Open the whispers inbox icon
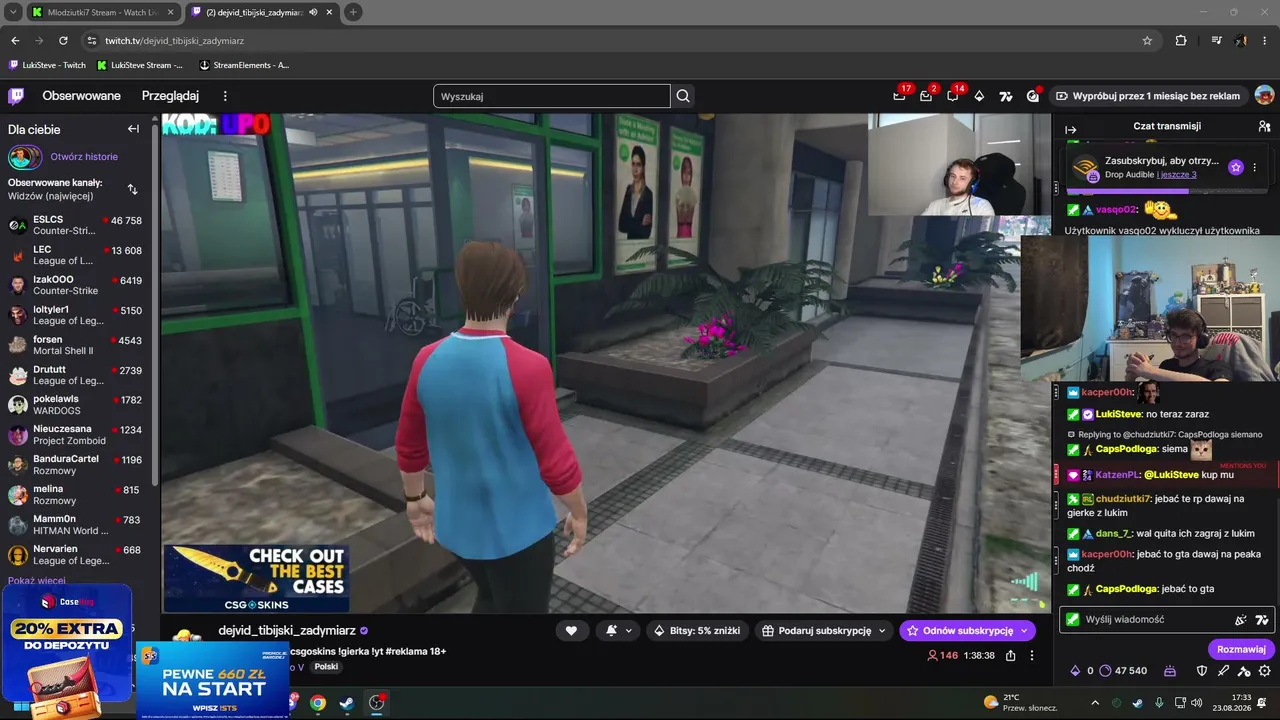The height and width of the screenshot is (720, 1280). (x=926, y=96)
